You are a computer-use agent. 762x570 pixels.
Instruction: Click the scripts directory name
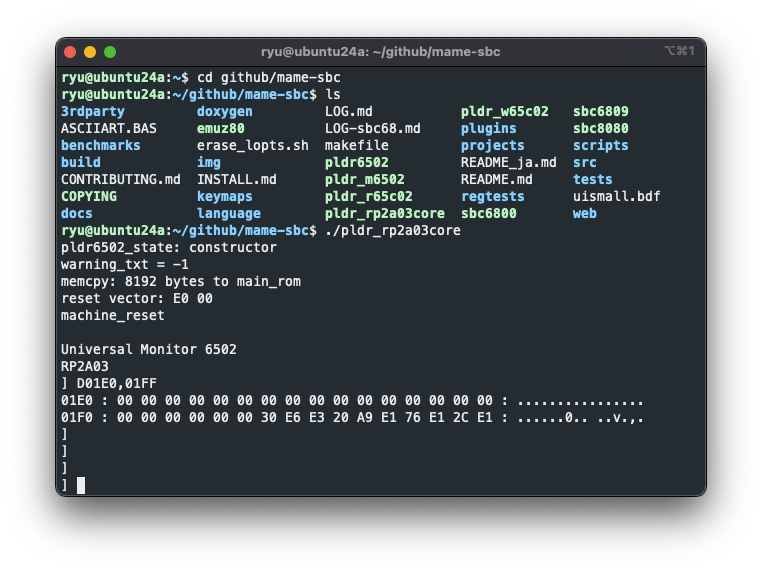(x=601, y=145)
